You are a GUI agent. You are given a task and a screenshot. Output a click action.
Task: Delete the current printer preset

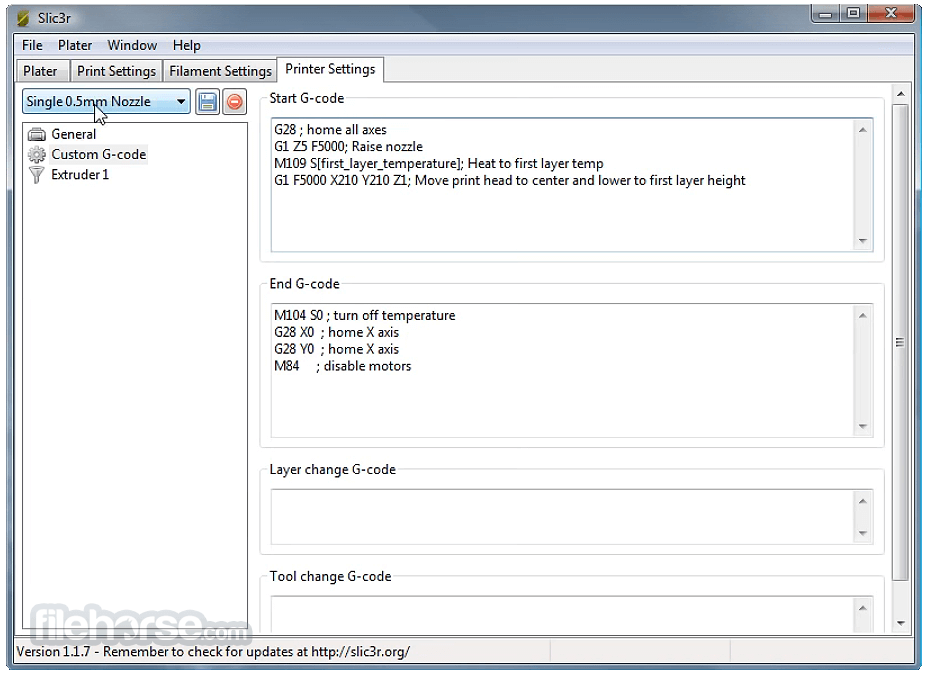click(x=234, y=102)
